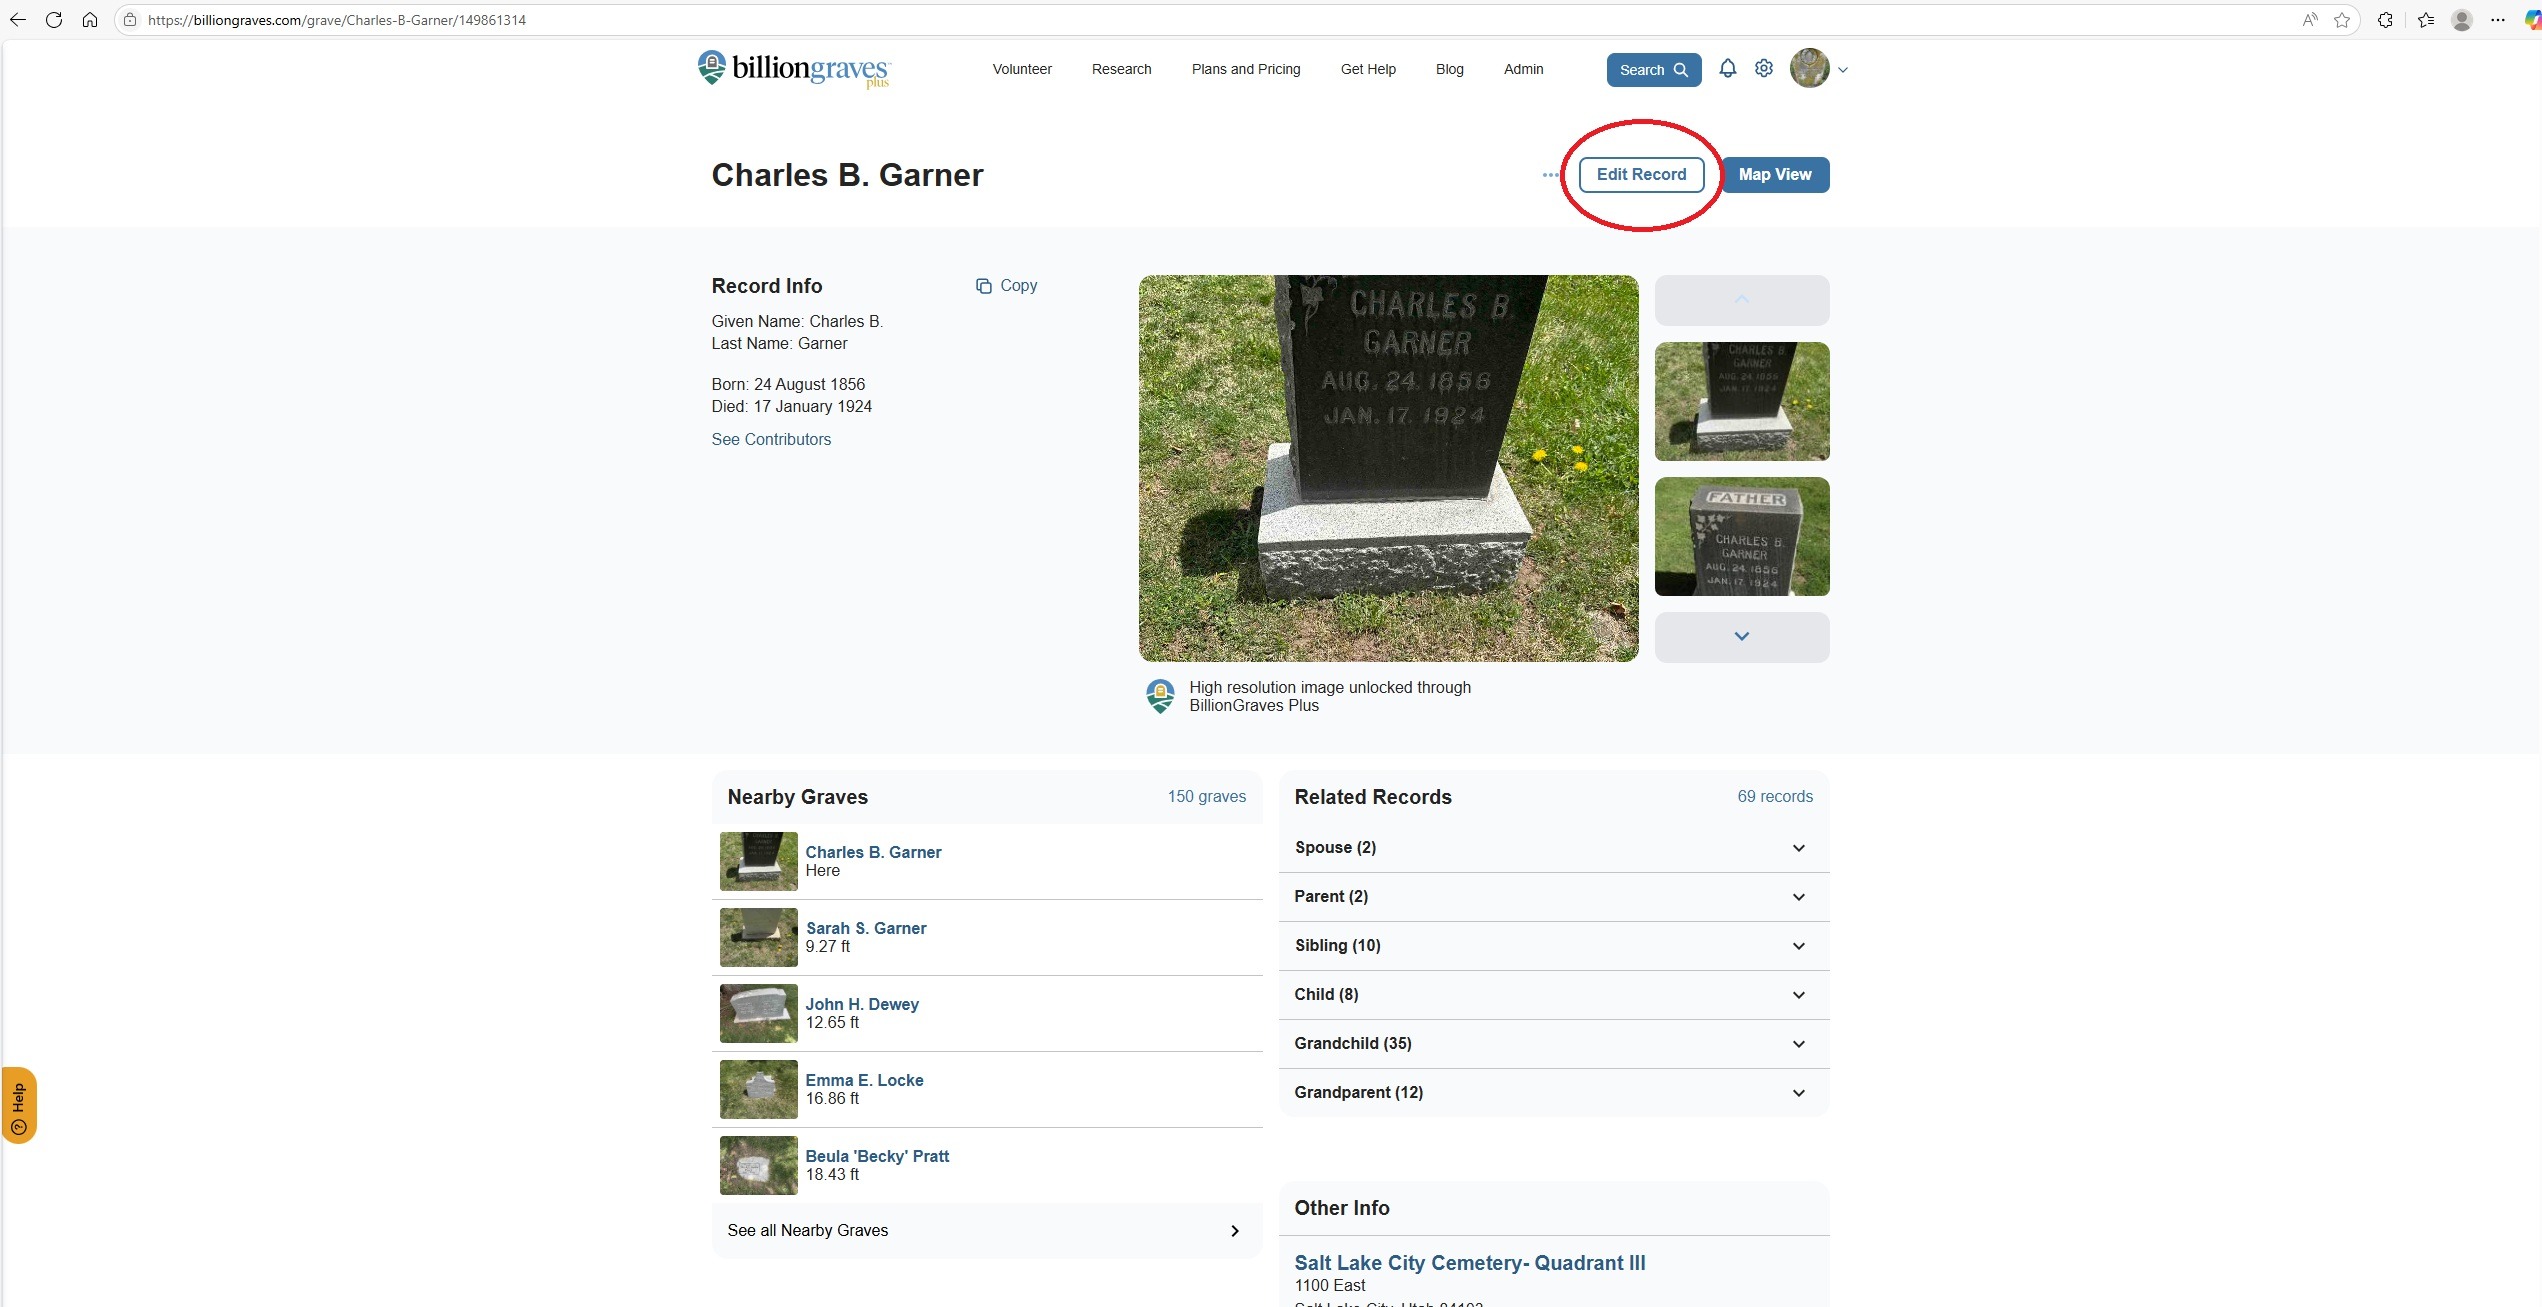Open the Beula 'Becky' Pratt grave link

(877, 1156)
